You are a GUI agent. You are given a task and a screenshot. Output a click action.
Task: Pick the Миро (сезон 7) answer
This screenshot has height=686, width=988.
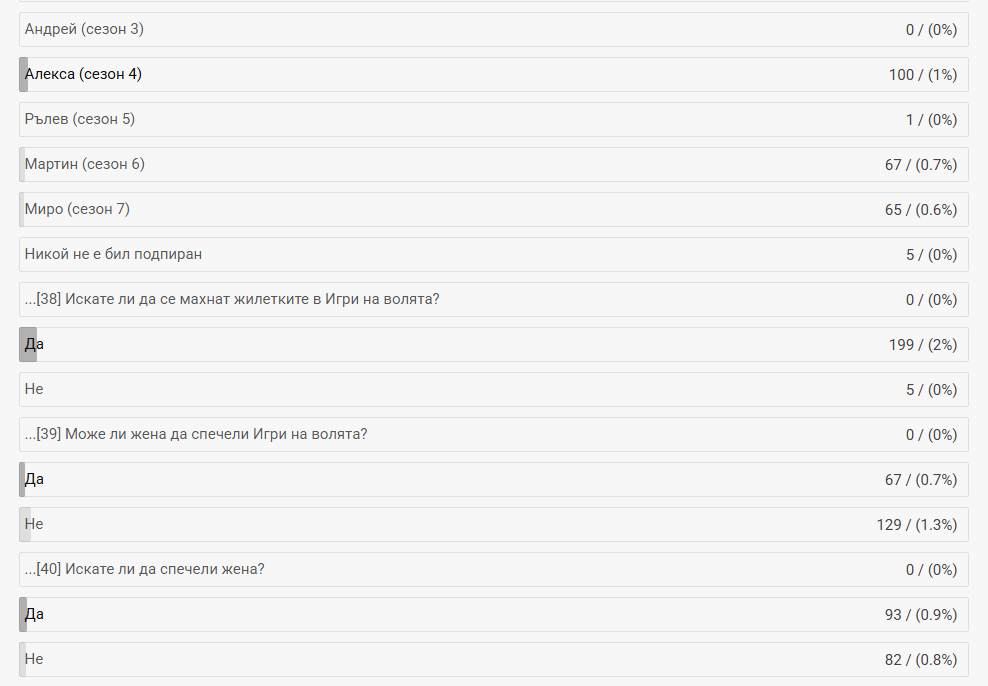77,209
